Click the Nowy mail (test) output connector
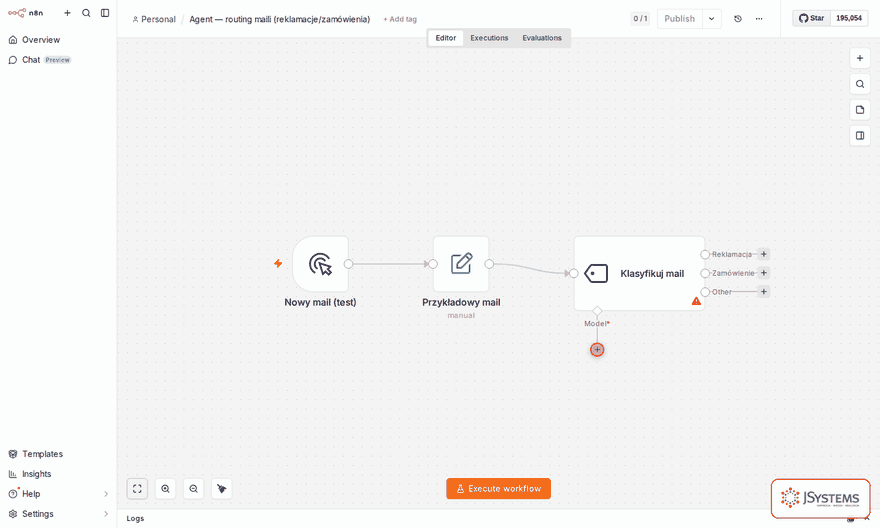Screen dimensions: 880x528 pyautogui.click(x=349, y=264)
